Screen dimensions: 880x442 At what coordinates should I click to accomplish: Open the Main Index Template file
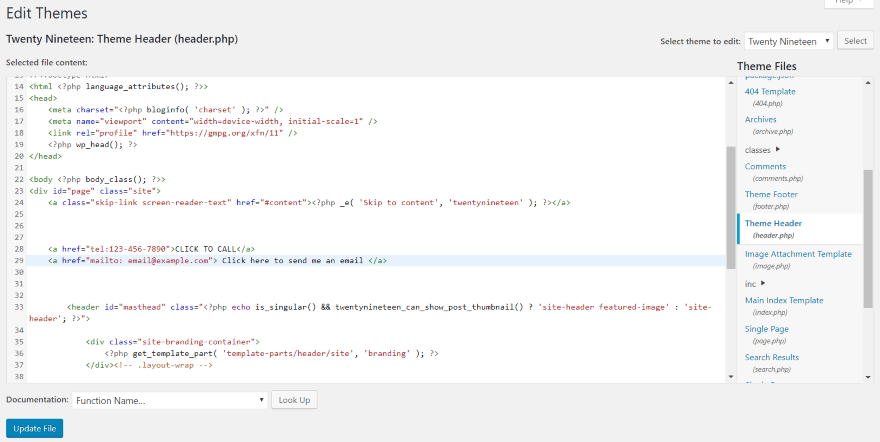(x=784, y=300)
